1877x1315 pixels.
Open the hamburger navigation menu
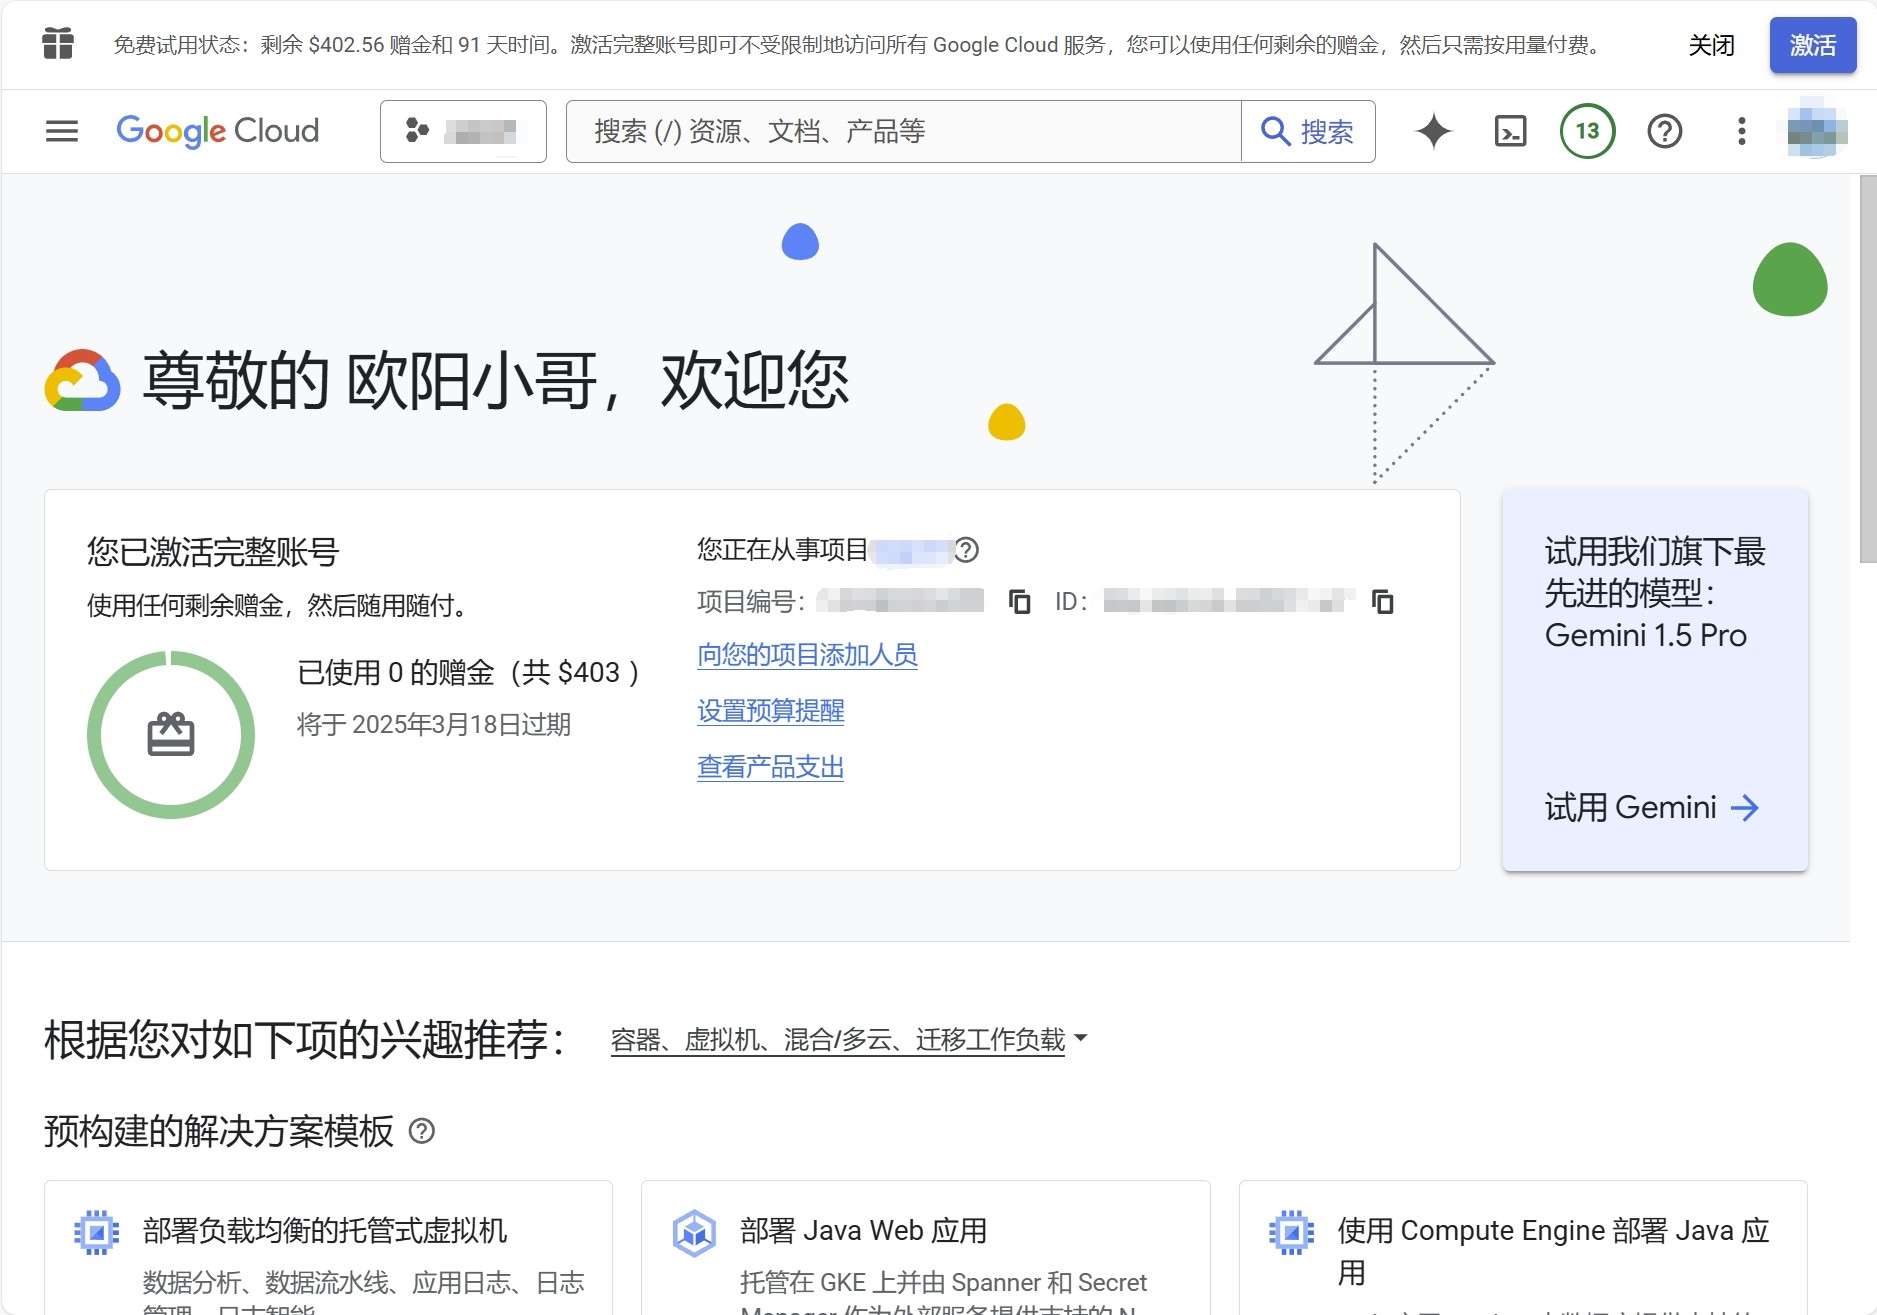62,131
